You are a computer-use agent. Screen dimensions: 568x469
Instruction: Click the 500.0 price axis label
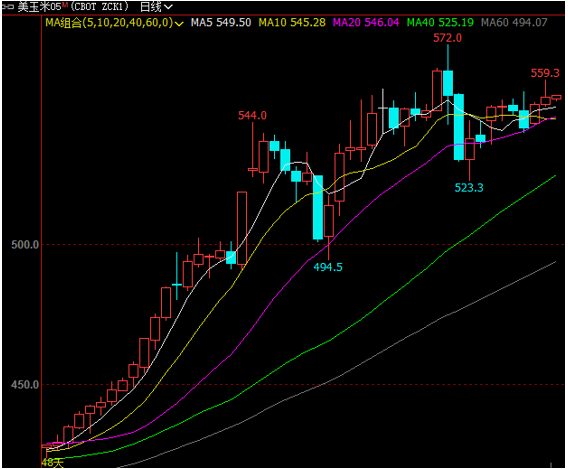click(x=25, y=245)
